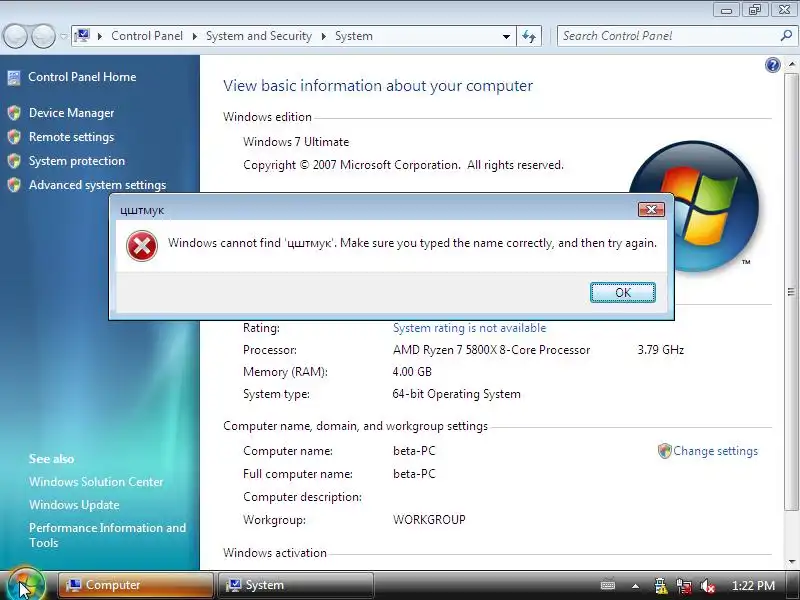The height and width of the screenshot is (600, 800).
Task: Open Remote settings
Action: coord(71,137)
